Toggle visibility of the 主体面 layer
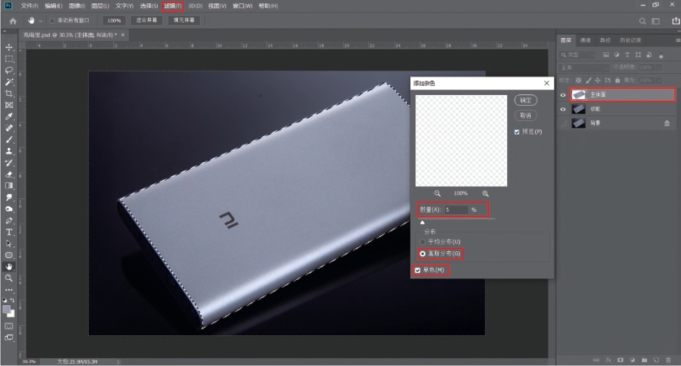The image size is (681, 366). tap(563, 95)
